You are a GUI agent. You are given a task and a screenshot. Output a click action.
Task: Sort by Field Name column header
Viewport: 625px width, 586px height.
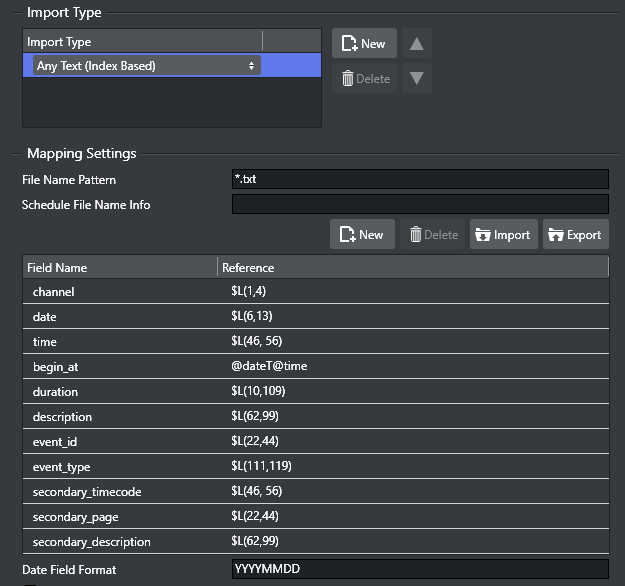point(120,268)
